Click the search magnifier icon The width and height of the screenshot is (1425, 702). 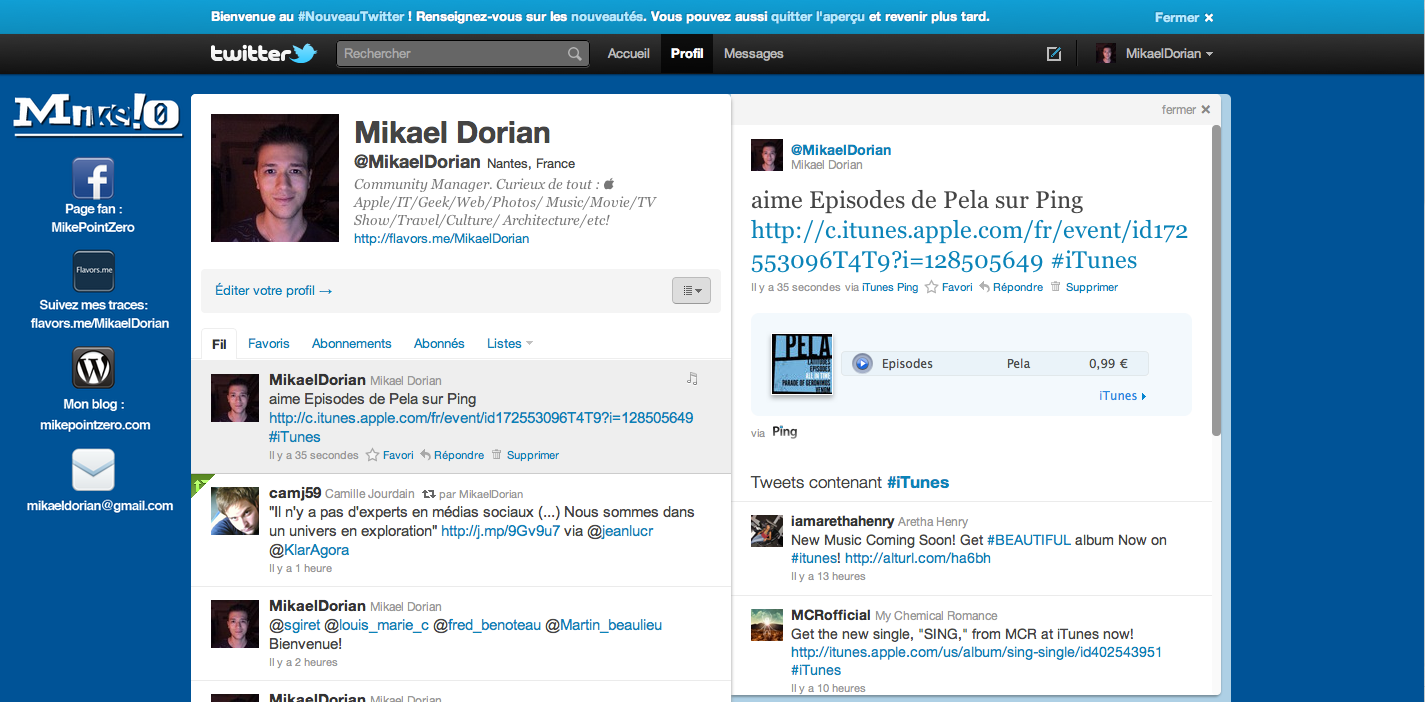click(574, 54)
